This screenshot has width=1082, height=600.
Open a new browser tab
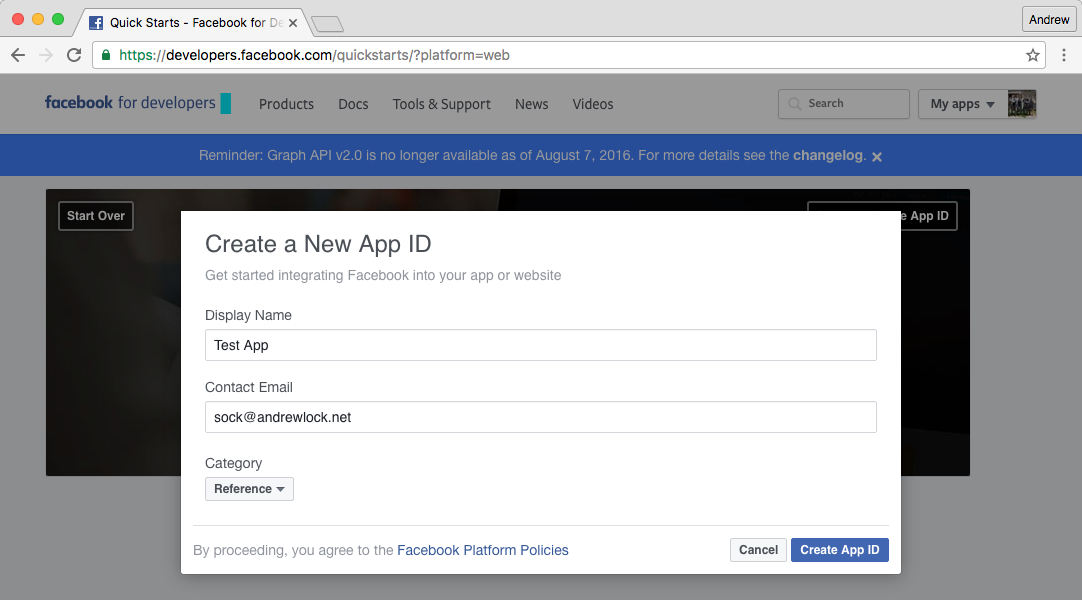coord(327,24)
